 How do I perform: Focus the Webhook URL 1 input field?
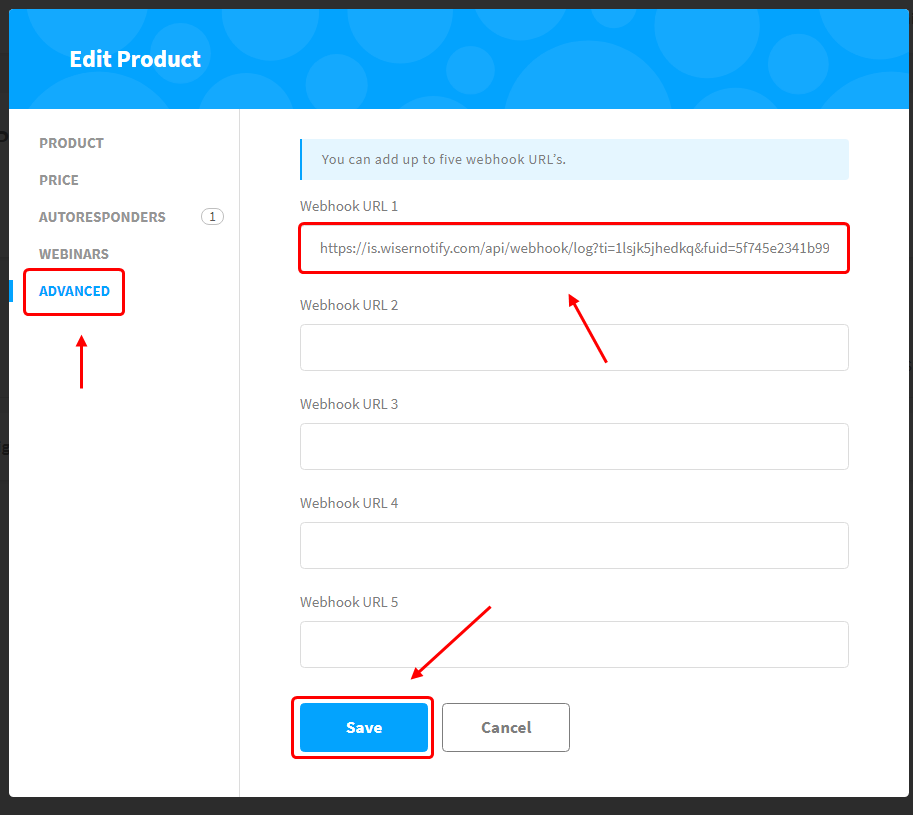click(574, 248)
